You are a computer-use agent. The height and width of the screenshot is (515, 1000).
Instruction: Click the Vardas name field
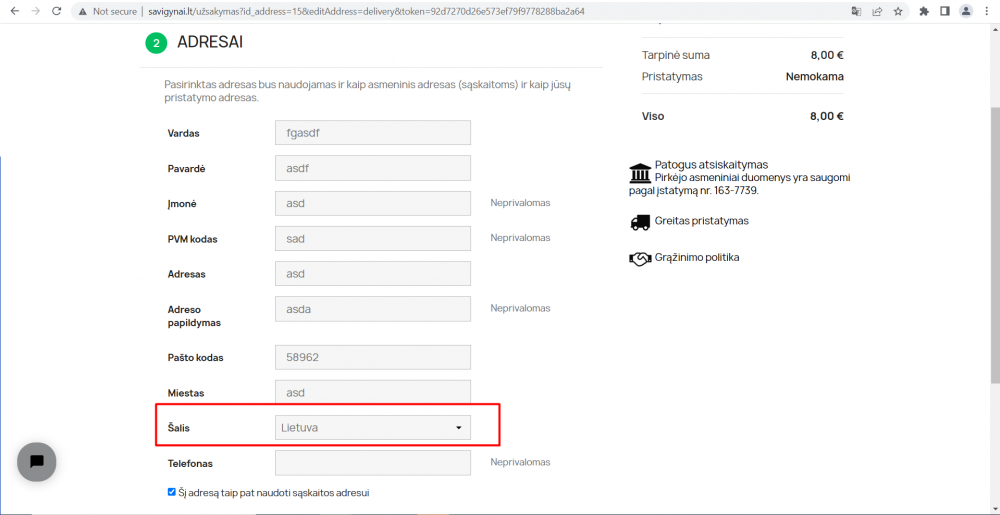point(373,133)
